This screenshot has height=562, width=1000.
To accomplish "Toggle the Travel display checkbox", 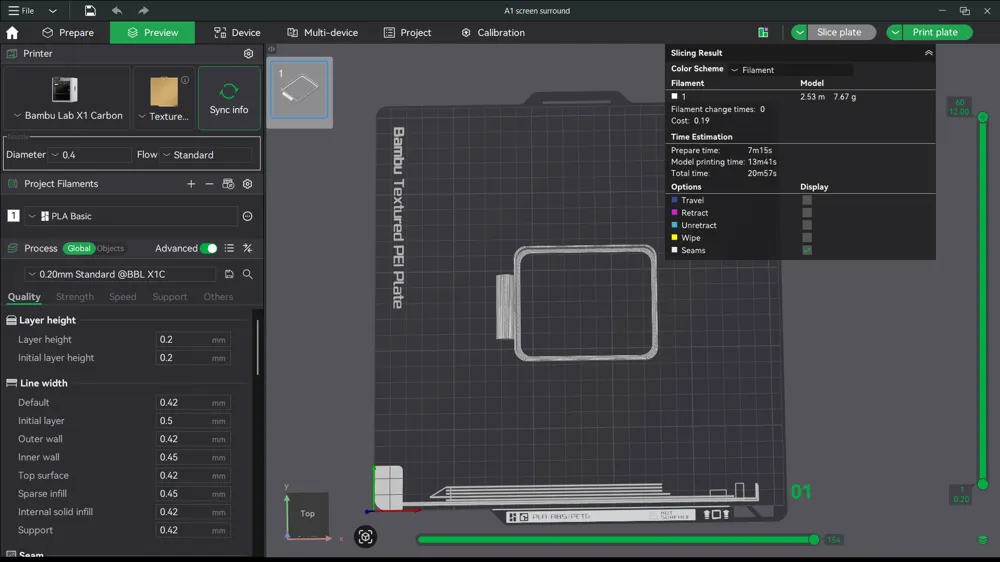I will click(807, 200).
